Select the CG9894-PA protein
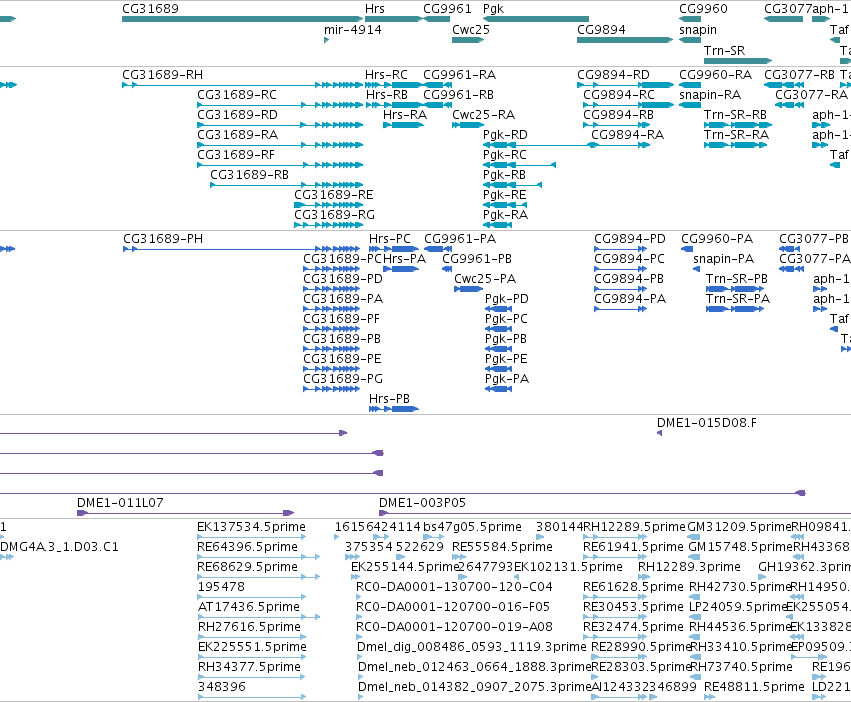The width and height of the screenshot is (851, 702). pyautogui.click(x=621, y=309)
